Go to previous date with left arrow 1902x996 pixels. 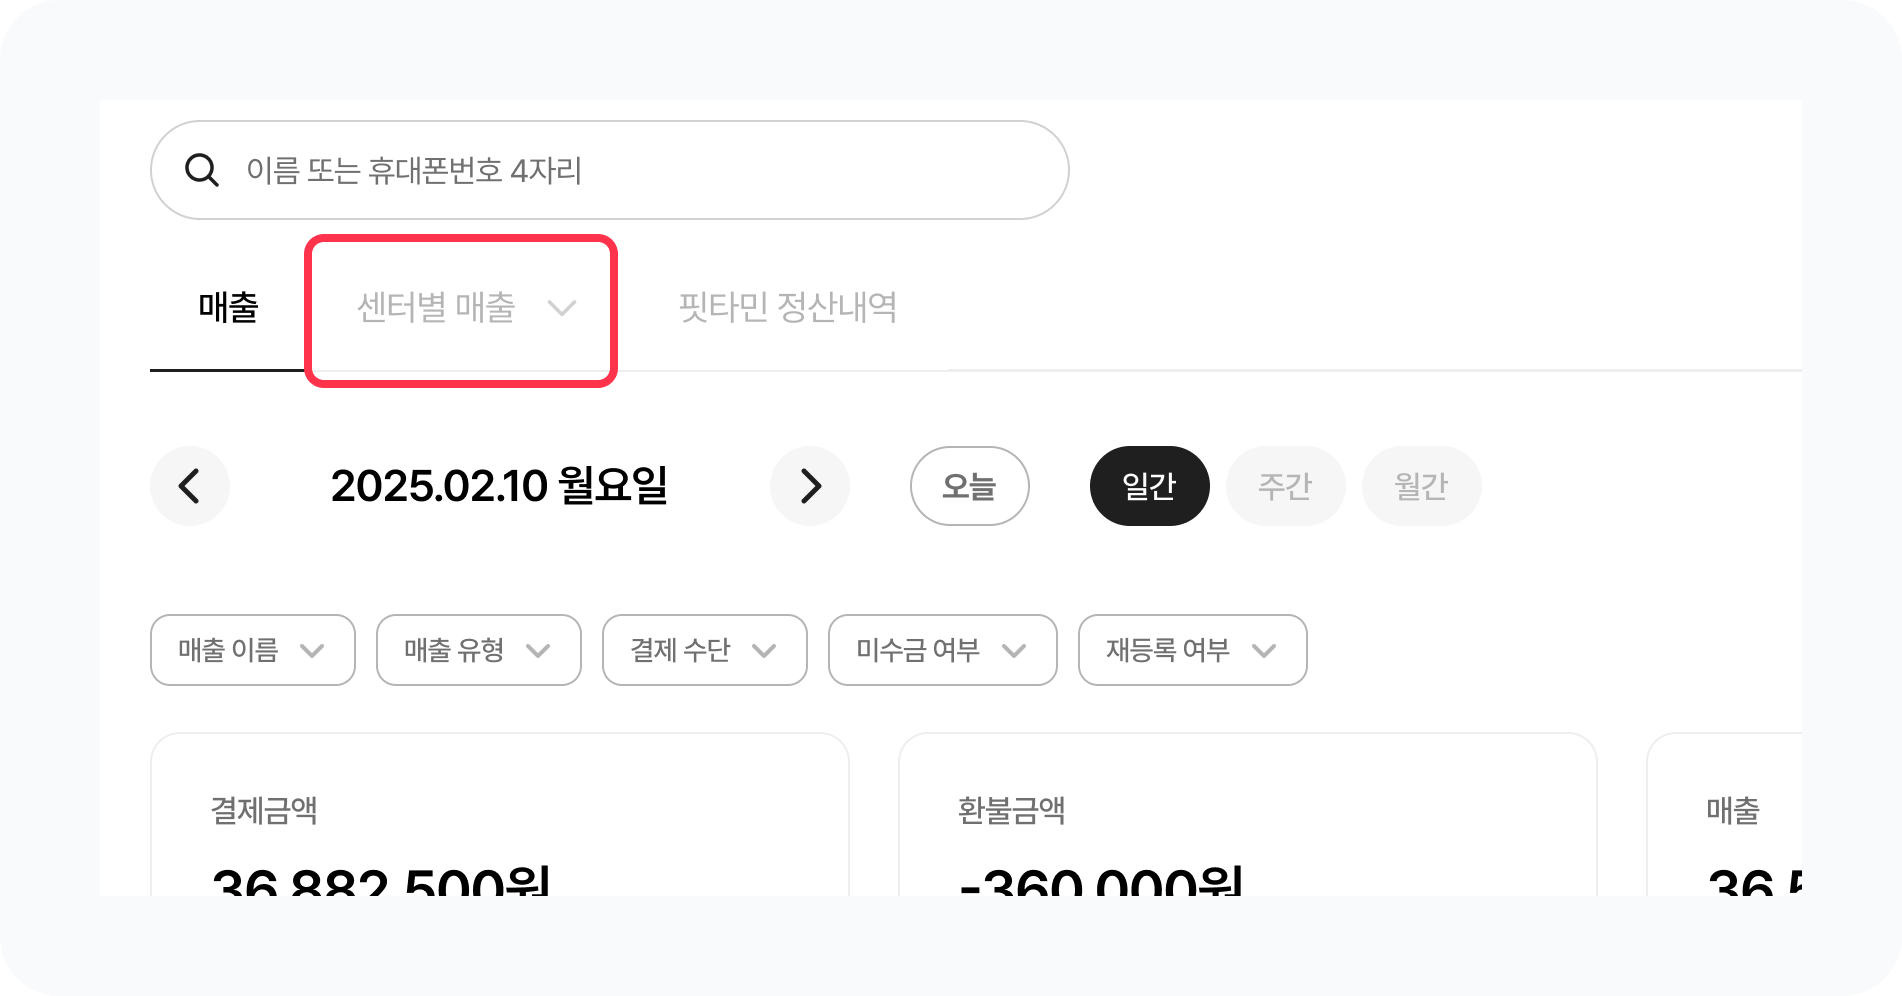click(x=190, y=486)
